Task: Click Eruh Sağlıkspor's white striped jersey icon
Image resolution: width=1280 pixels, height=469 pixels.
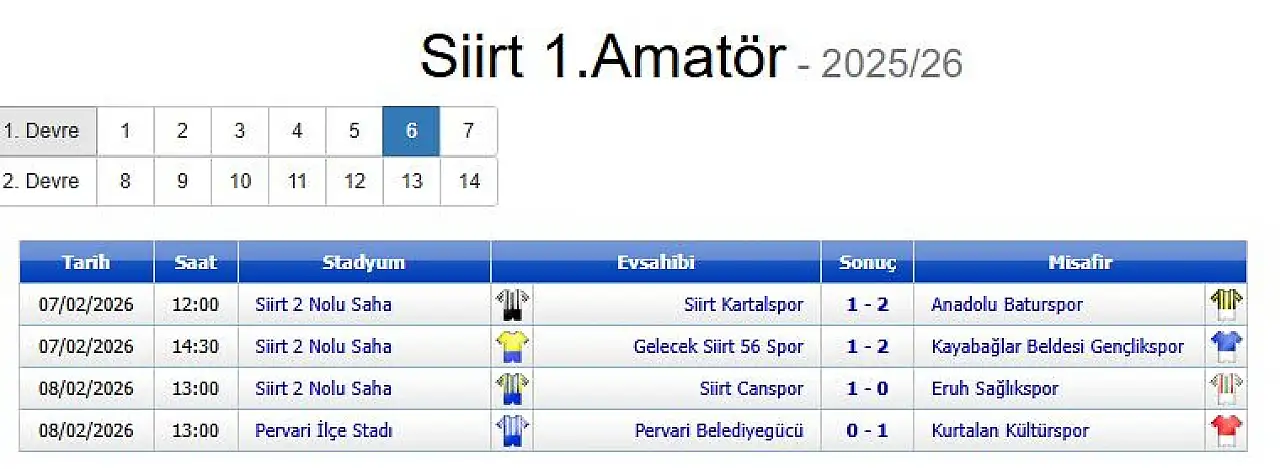Action: 1225,388
